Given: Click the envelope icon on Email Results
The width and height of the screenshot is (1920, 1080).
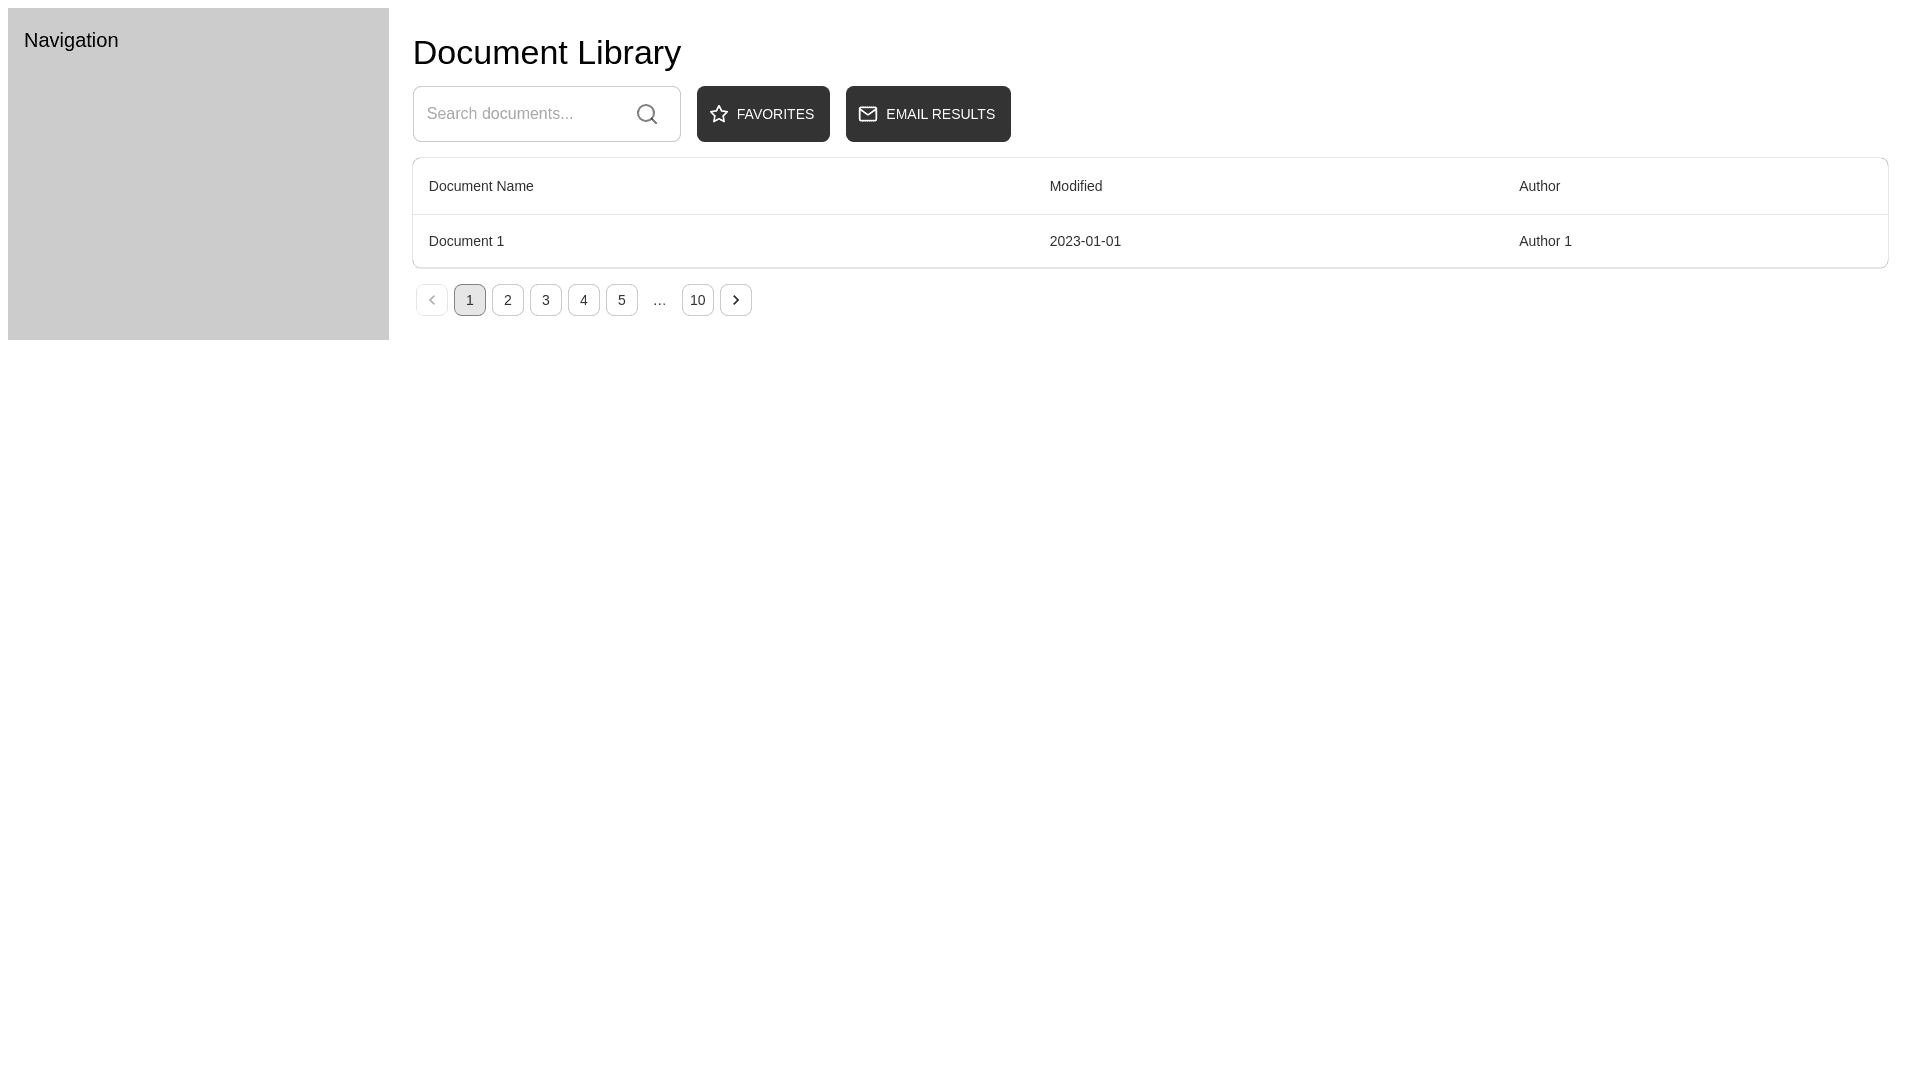Looking at the screenshot, I should [868, 114].
